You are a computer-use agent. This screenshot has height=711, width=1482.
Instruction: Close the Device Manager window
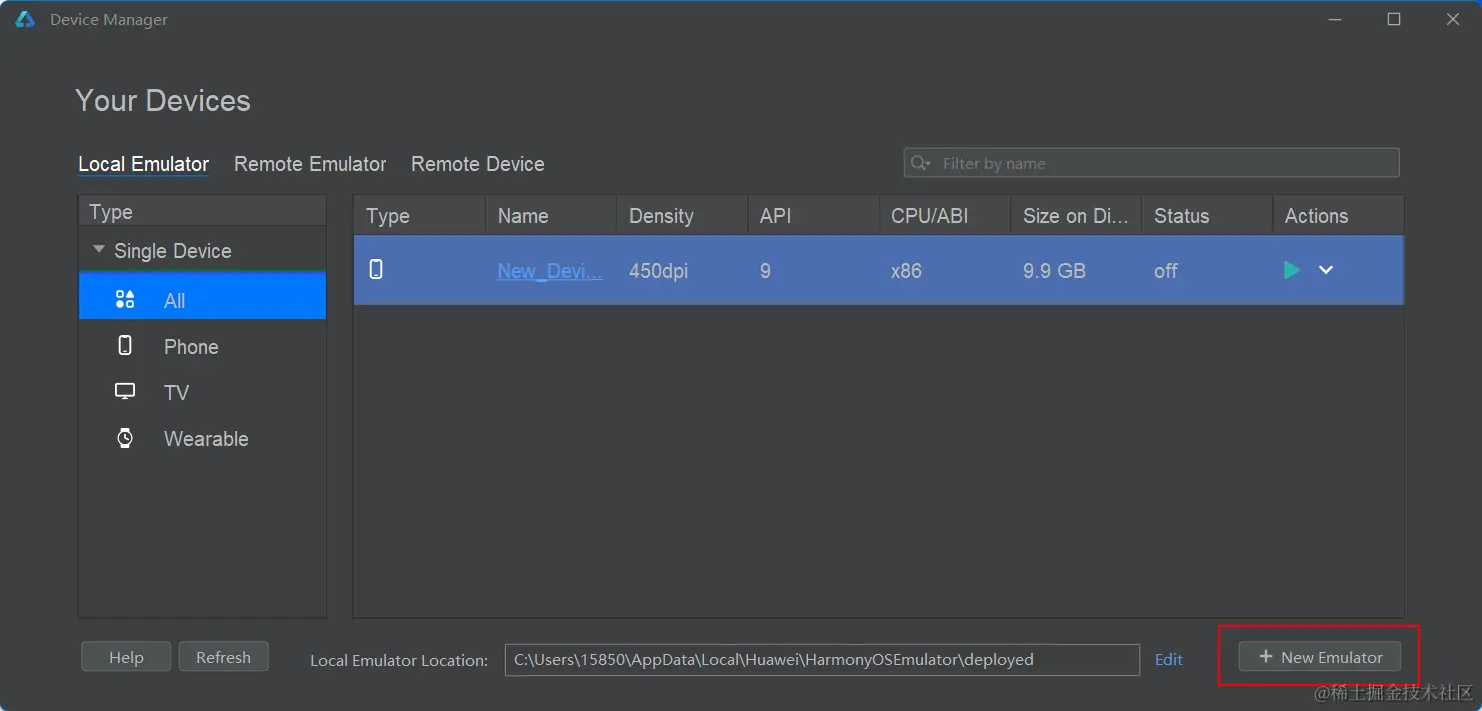coord(1453,19)
